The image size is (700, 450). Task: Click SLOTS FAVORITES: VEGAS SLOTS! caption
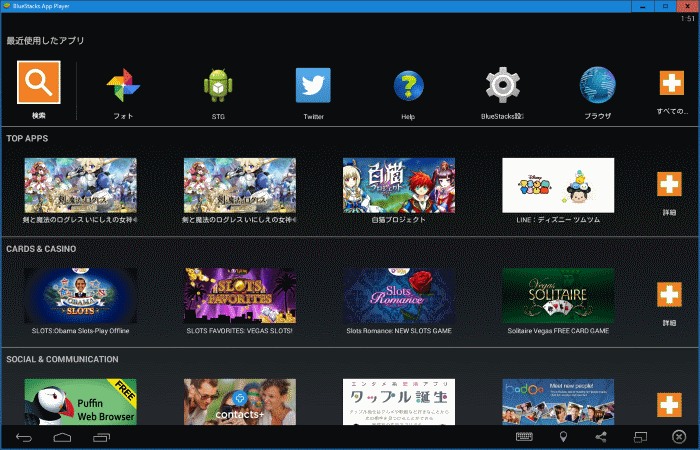click(x=240, y=331)
